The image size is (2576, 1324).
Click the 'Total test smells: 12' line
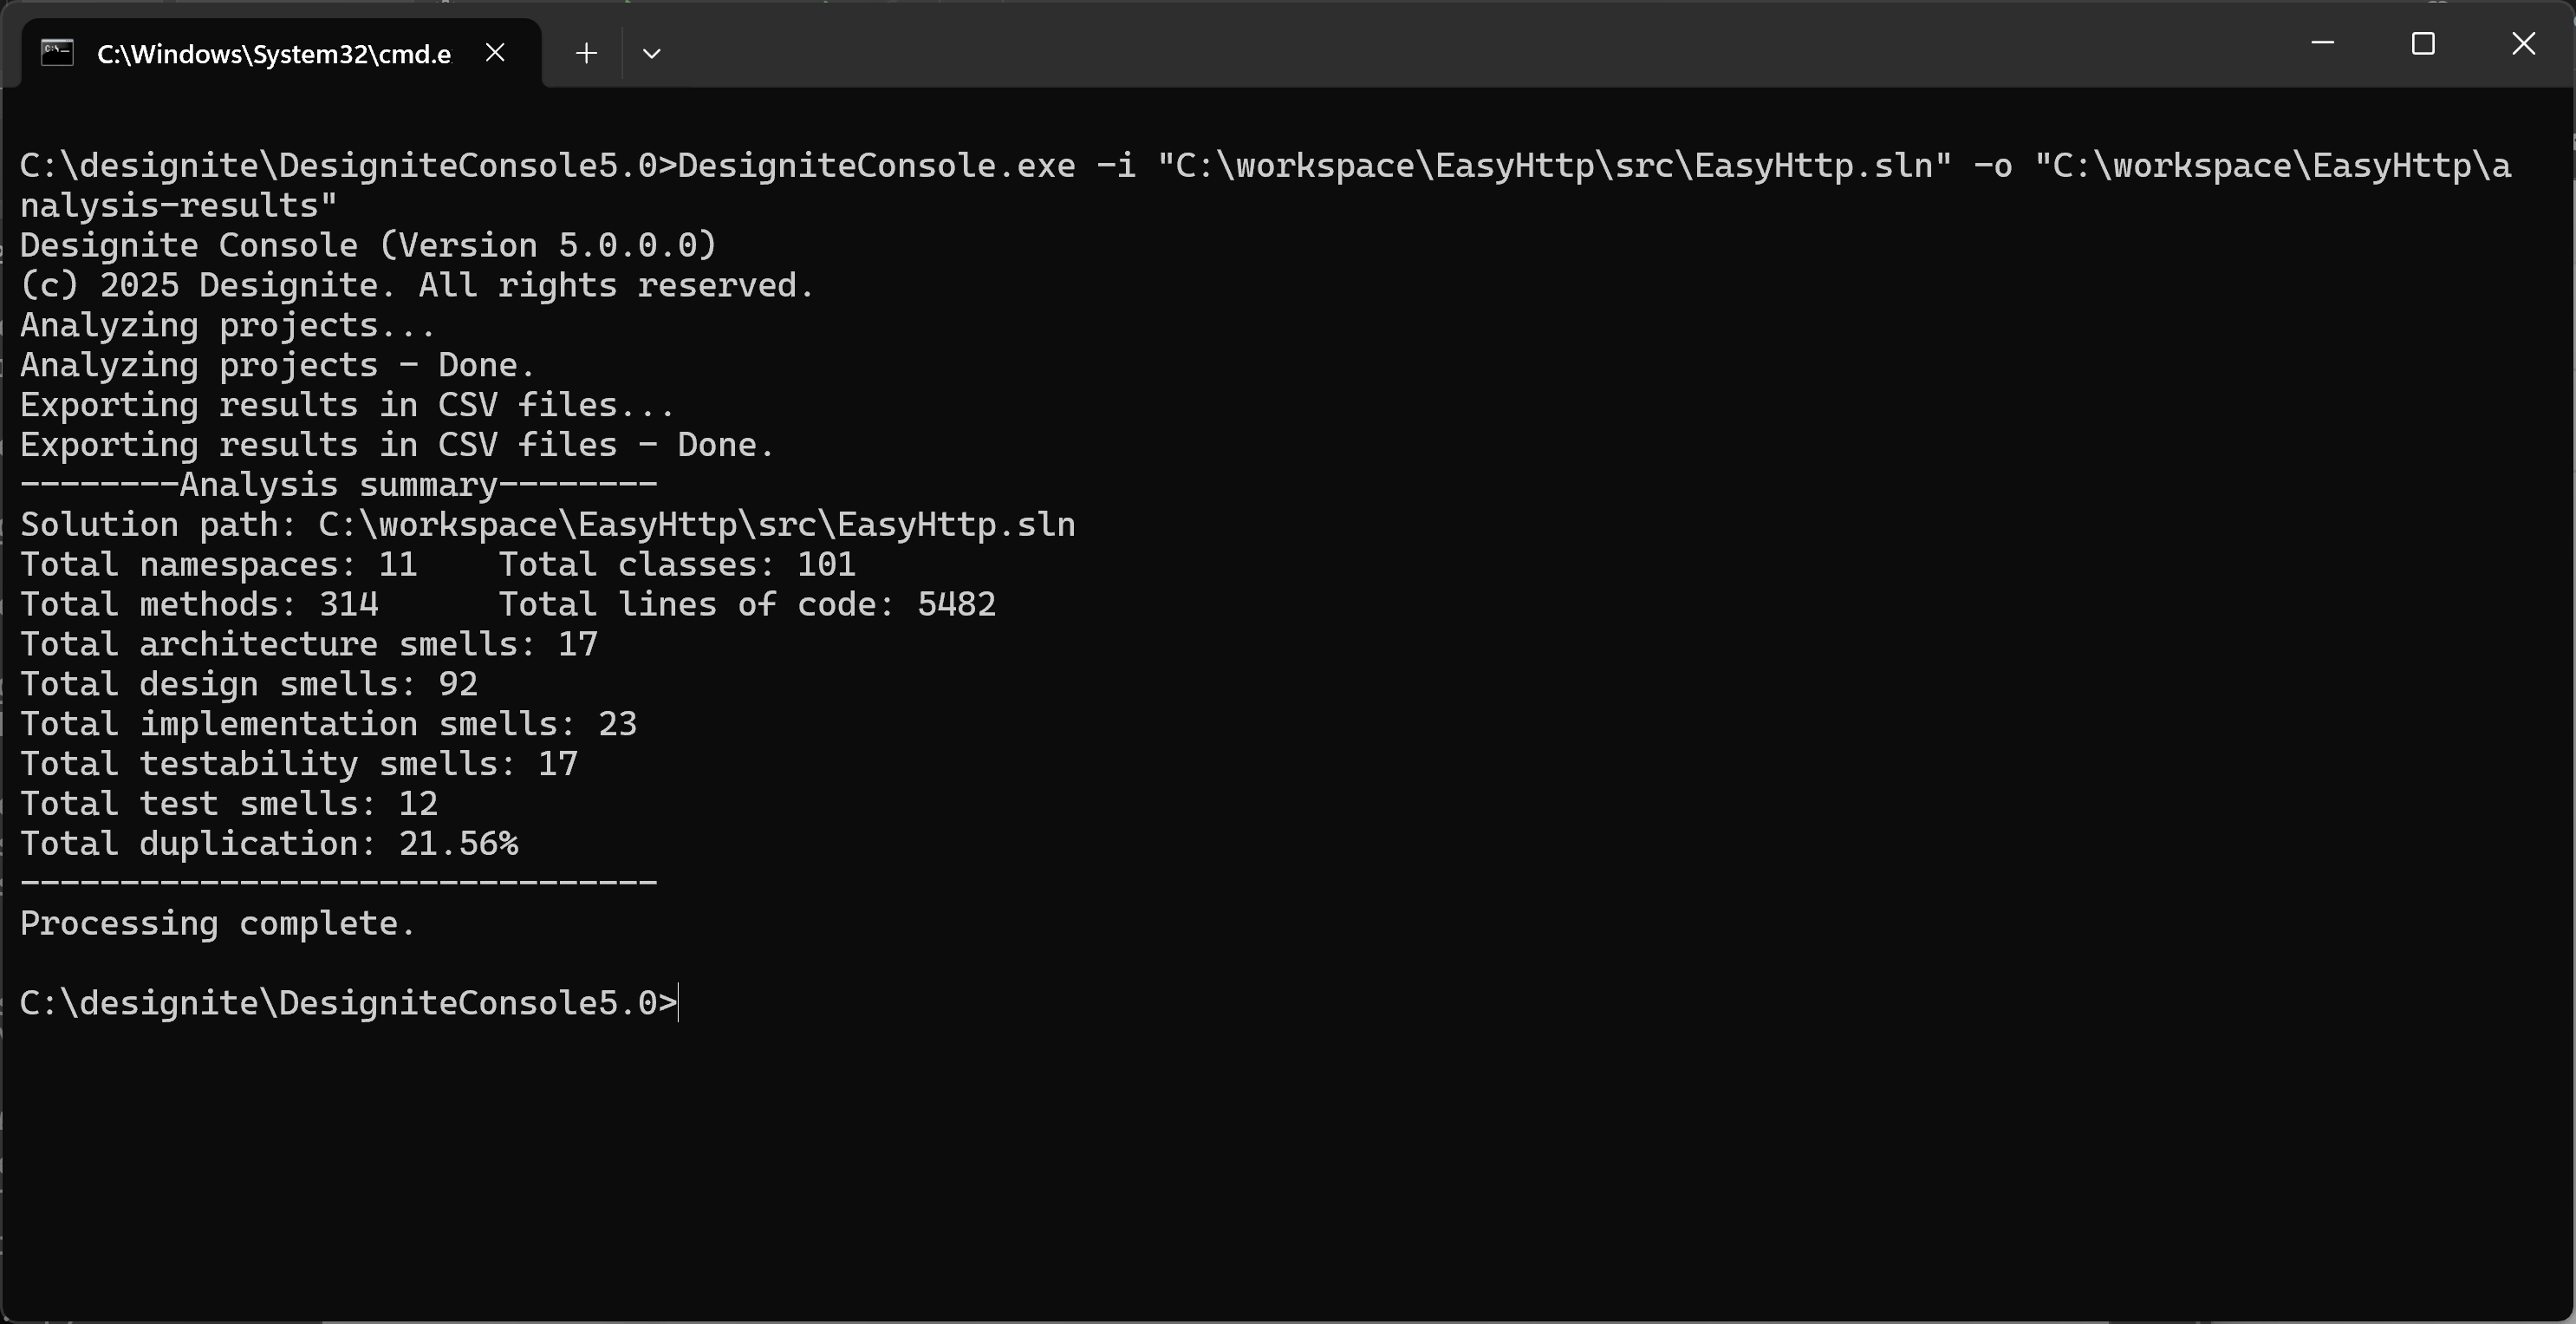tap(228, 803)
